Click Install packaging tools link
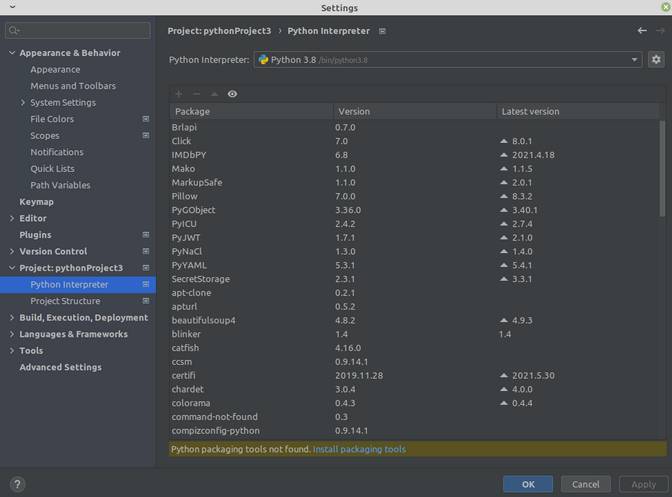 pos(359,449)
